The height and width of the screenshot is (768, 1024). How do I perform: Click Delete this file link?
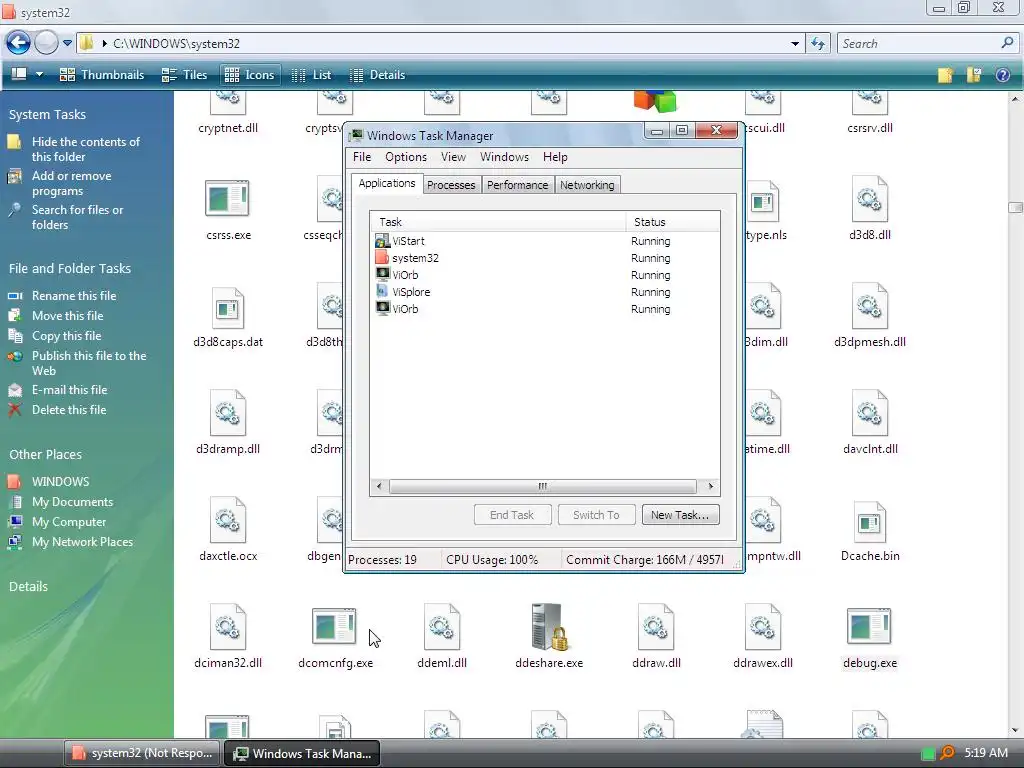[69, 410]
